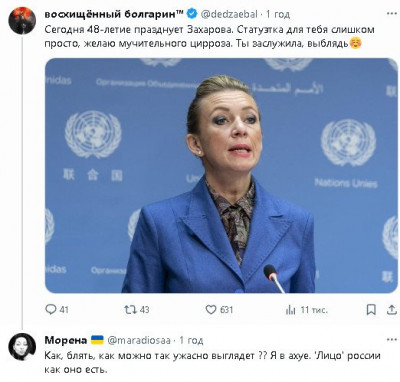Like the post with 631 hearts

click(x=211, y=310)
